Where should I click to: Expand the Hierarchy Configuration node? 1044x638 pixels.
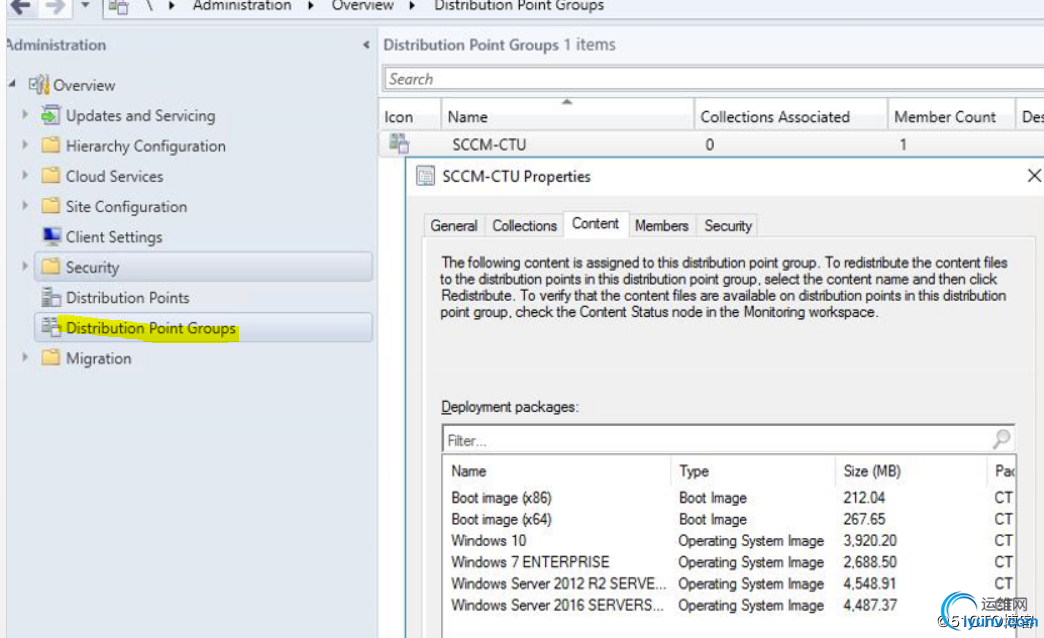coord(25,145)
